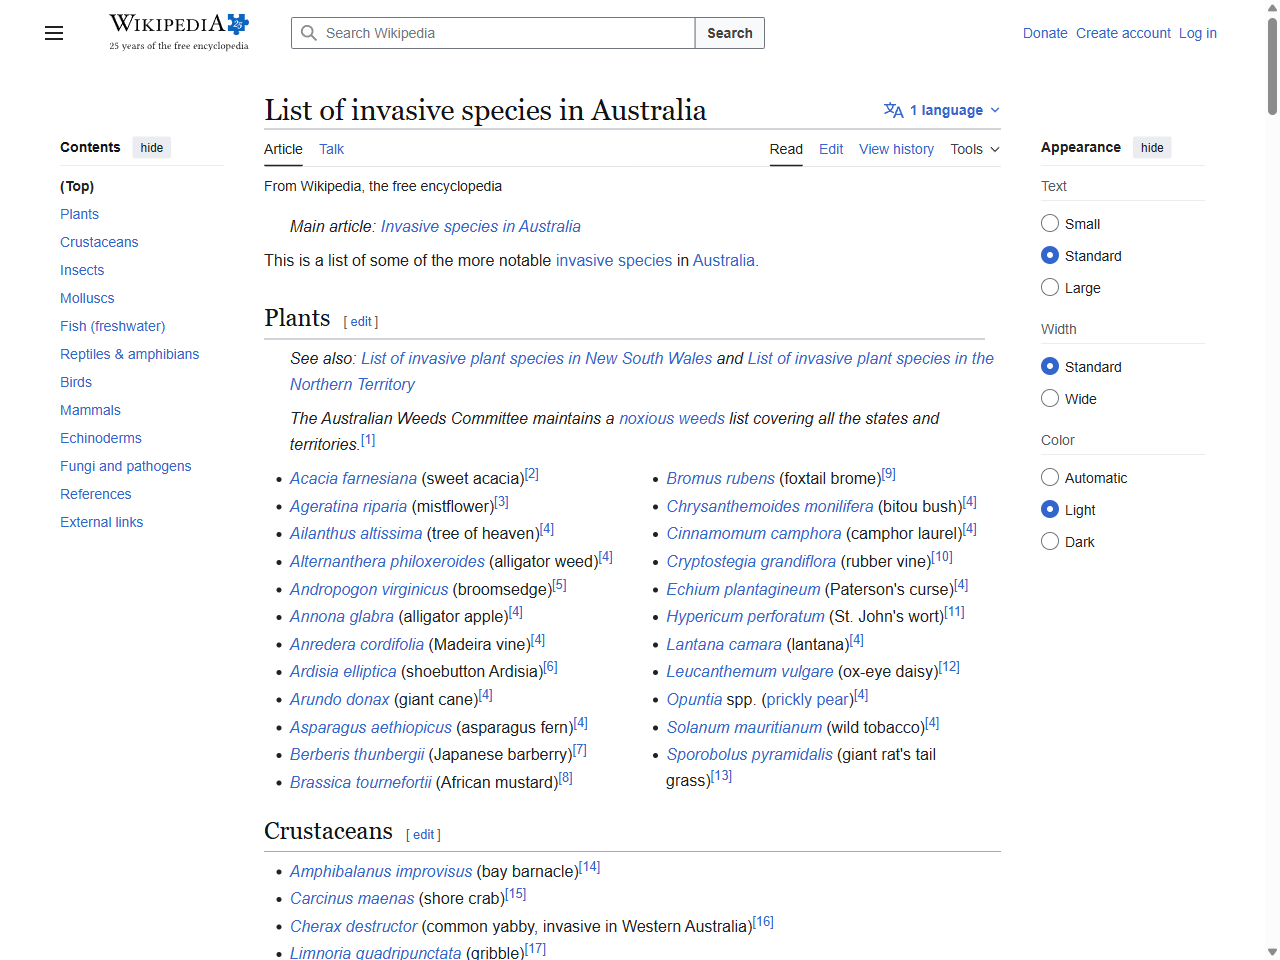Screen dimensions: 1280x960
Task: Open main article Invasive species in Australia
Action: pos(480,226)
